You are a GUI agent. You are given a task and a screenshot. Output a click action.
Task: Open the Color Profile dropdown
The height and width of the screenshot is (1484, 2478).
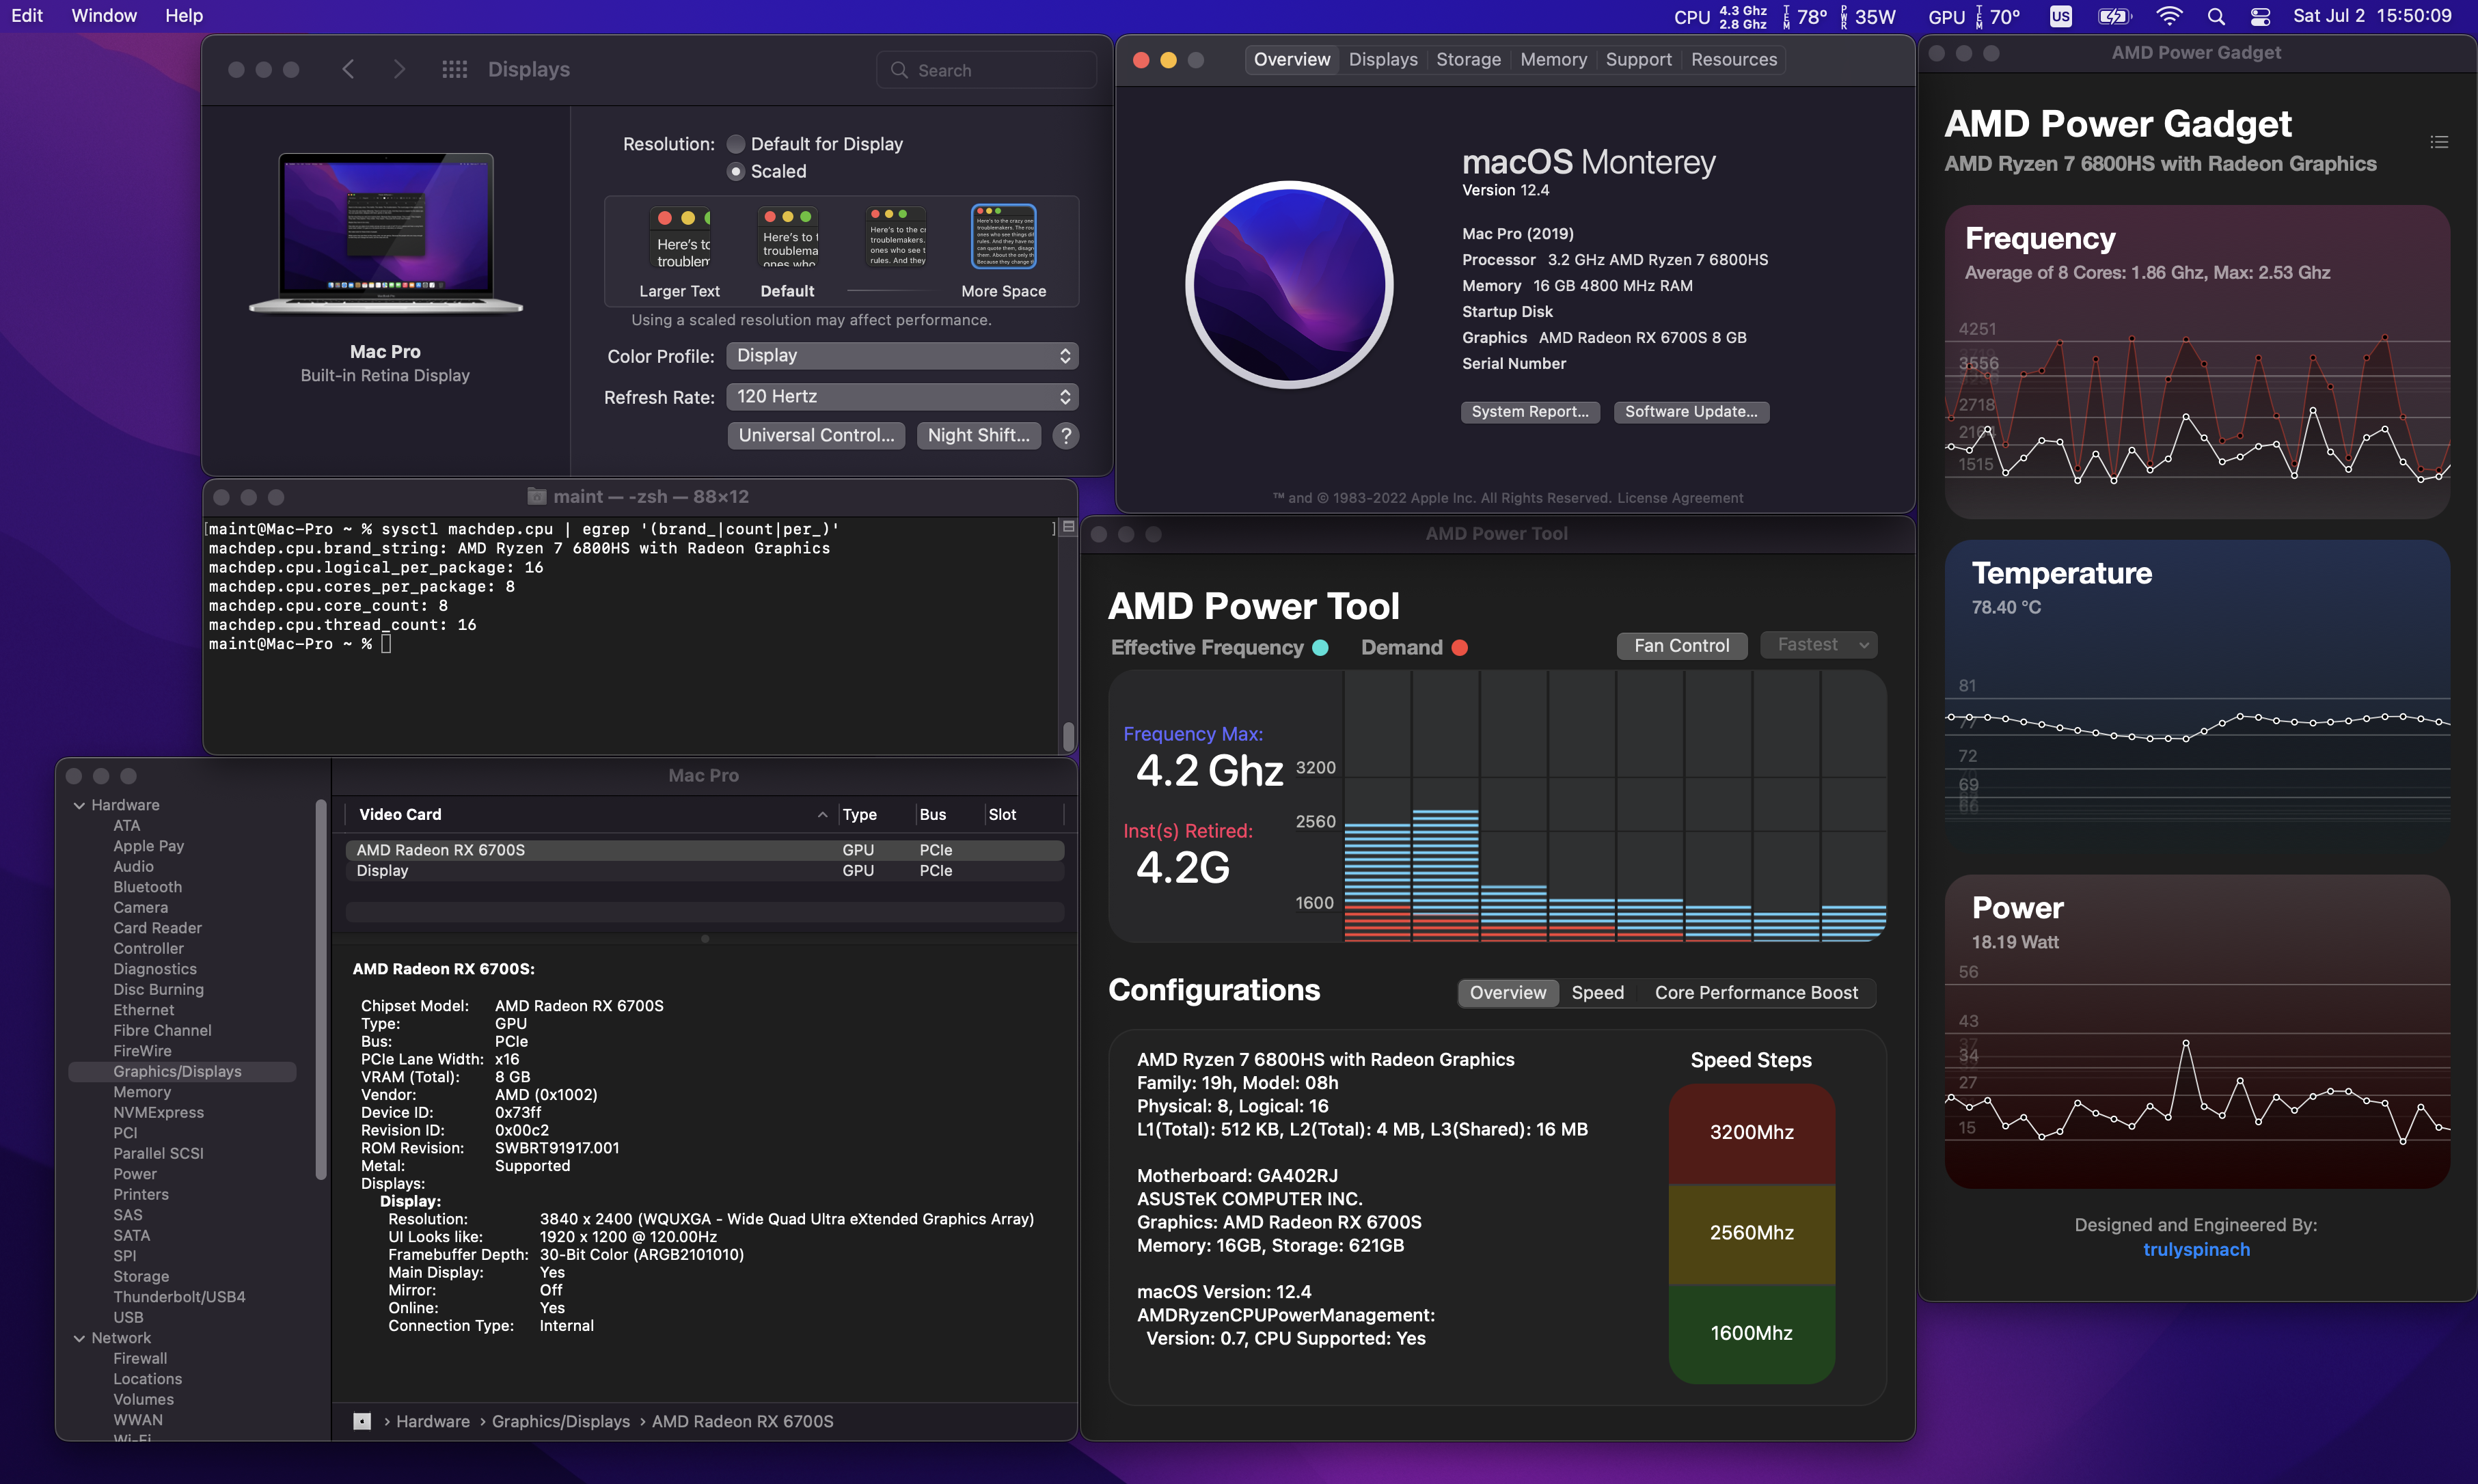pyautogui.click(x=901, y=355)
